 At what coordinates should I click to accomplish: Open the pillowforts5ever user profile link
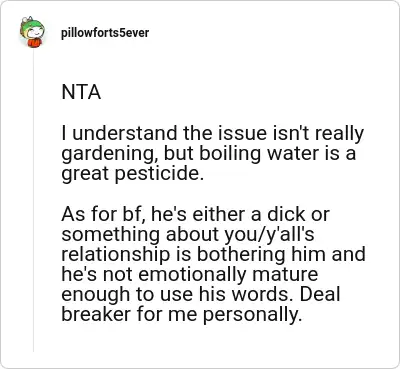(x=105, y=33)
